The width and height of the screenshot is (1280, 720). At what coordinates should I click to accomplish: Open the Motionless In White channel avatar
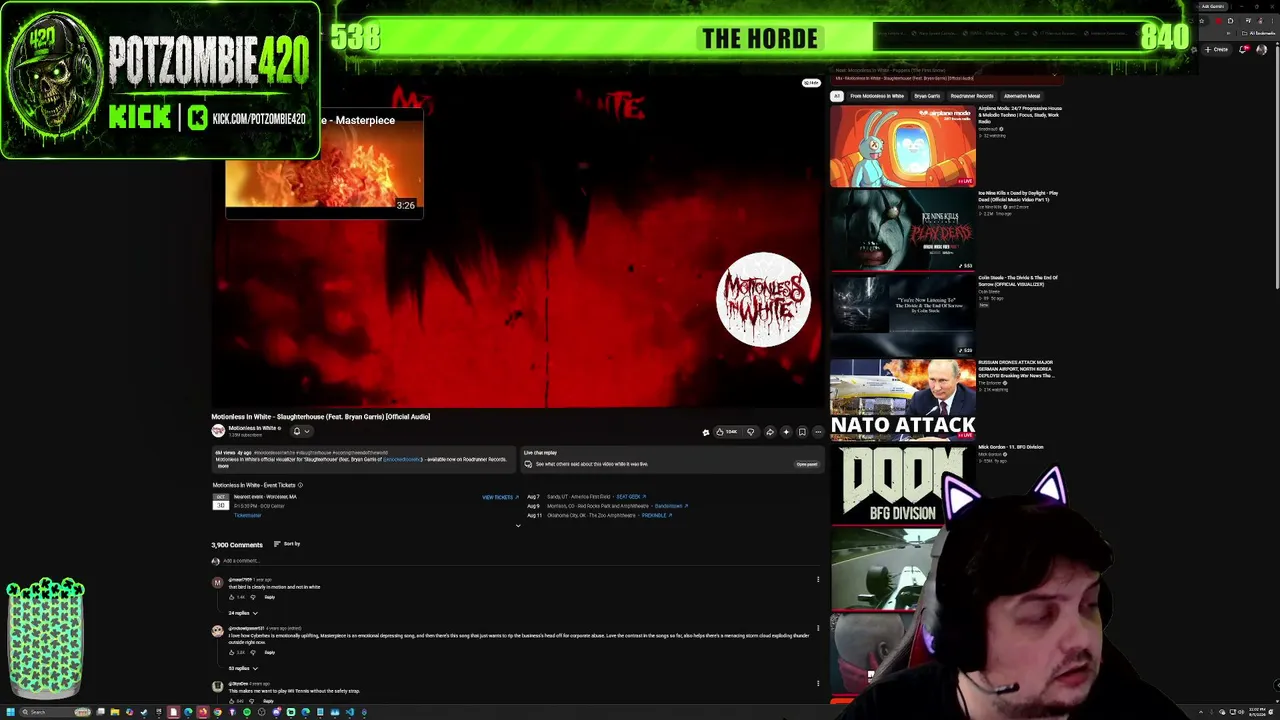coord(218,431)
